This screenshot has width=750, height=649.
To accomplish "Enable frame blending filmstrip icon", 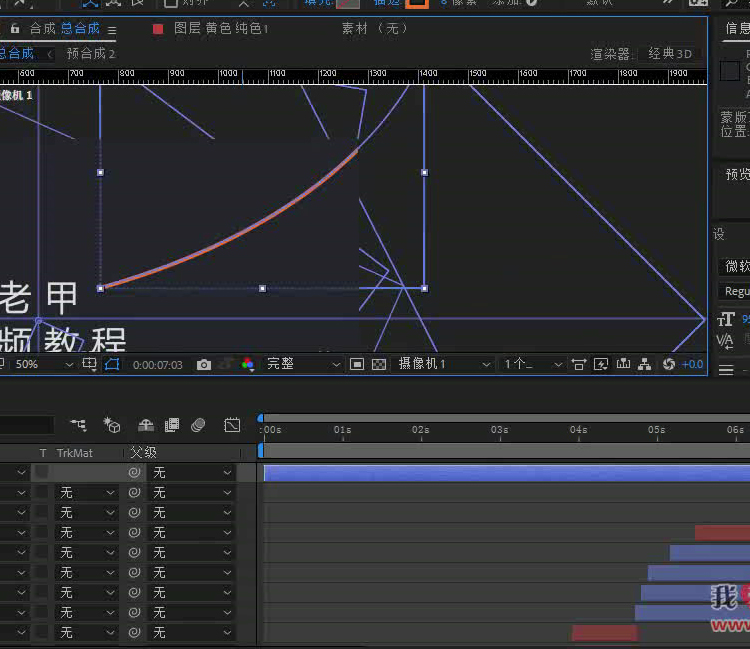I will [172, 425].
